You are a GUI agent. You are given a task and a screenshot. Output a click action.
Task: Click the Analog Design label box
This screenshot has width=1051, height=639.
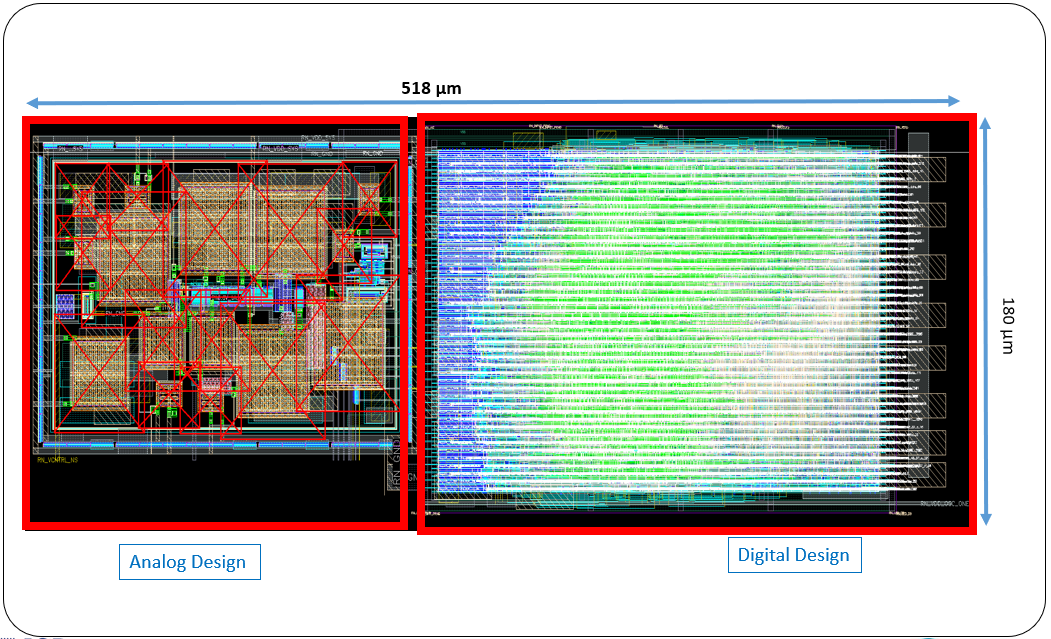[x=188, y=561]
